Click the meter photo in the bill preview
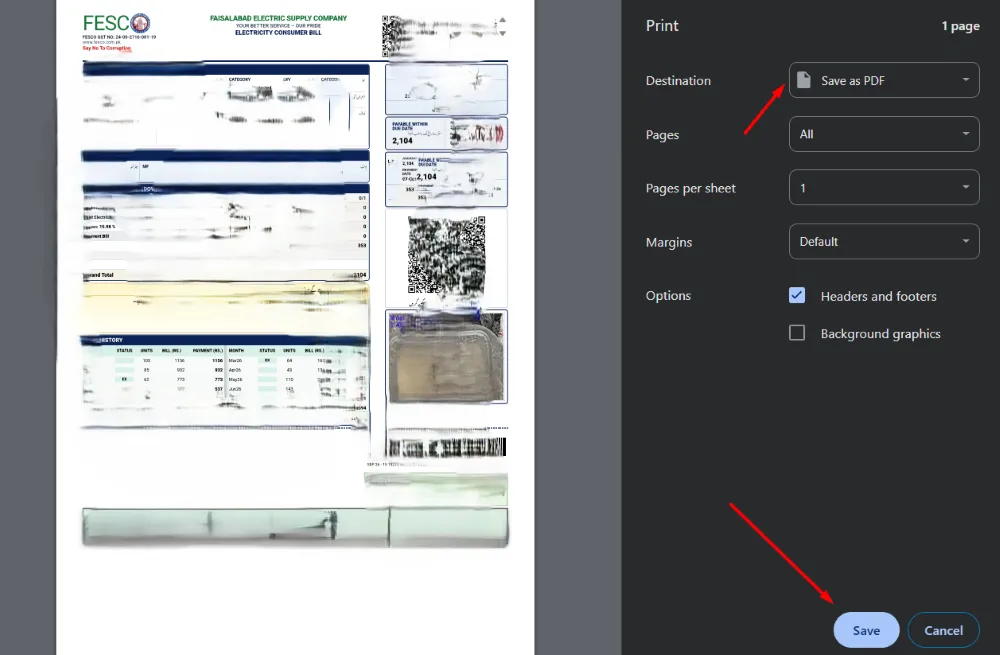The width and height of the screenshot is (1000, 655). pos(446,357)
